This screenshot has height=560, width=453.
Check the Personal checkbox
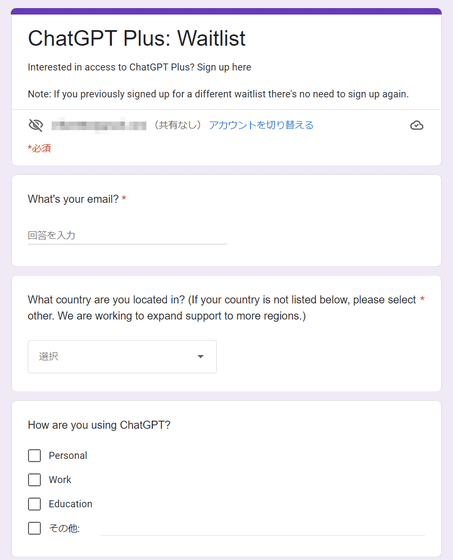tap(34, 455)
